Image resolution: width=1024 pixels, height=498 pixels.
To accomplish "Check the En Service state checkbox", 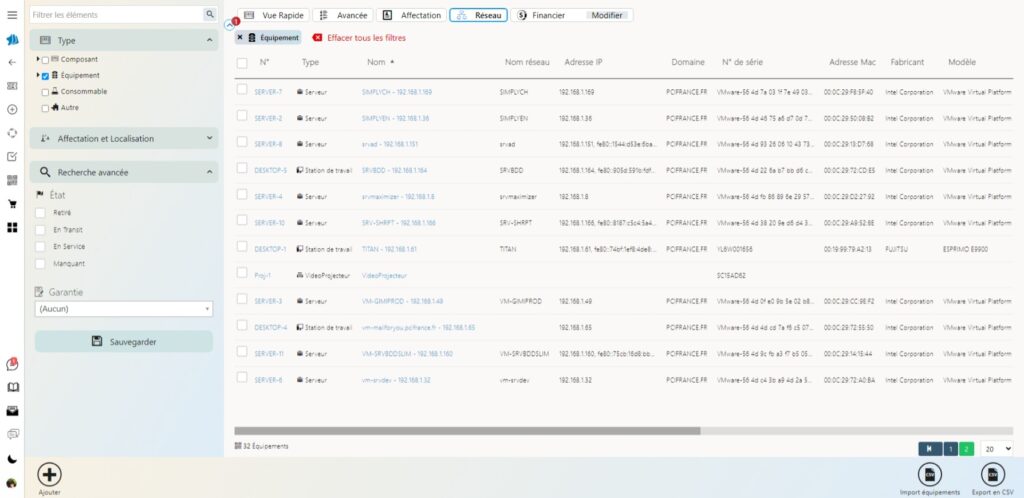I will (40, 246).
